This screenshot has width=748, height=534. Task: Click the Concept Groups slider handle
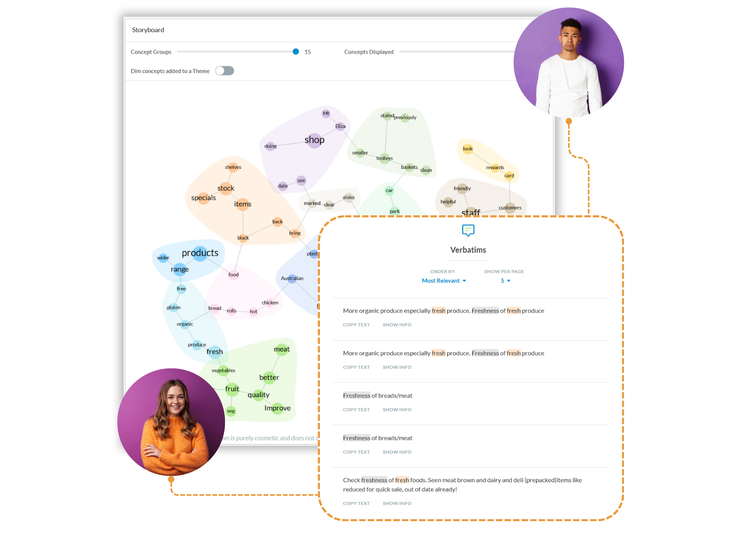pyautogui.click(x=296, y=52)
